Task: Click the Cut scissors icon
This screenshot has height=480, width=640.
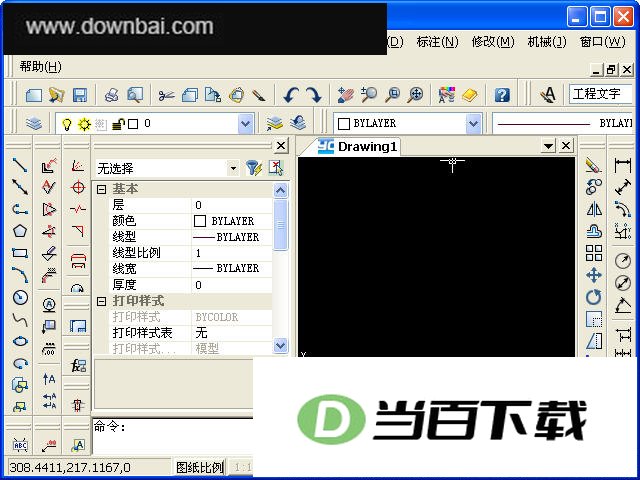Action: coord(166,96)
